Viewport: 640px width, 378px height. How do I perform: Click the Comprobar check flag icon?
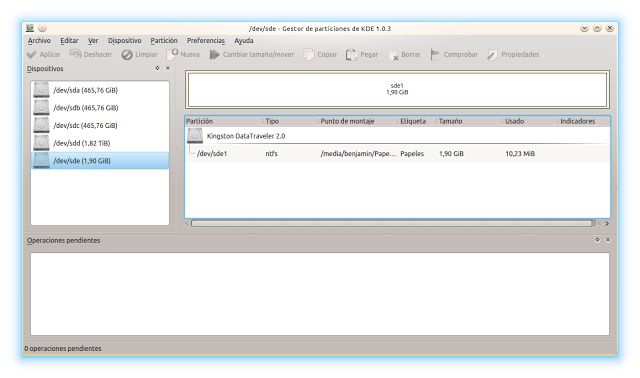click(x=435, y=54)
